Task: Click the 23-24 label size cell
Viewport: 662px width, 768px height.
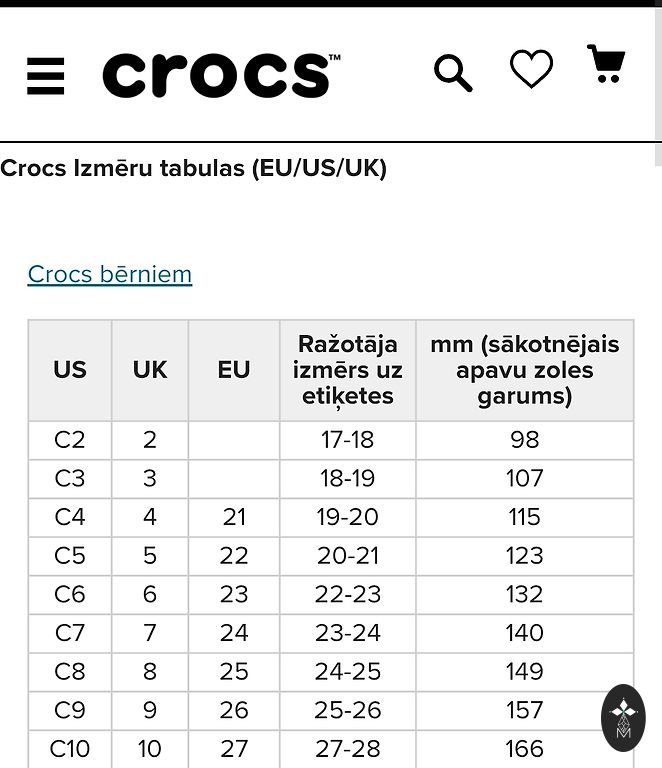Action: coord(347,632)
